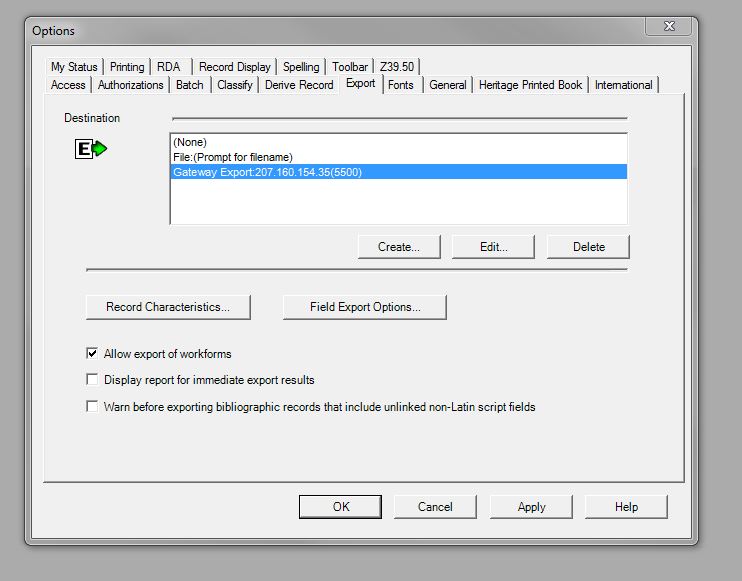Open Record Characteristics settings
742x581 pixels.
tap(168, 307)
